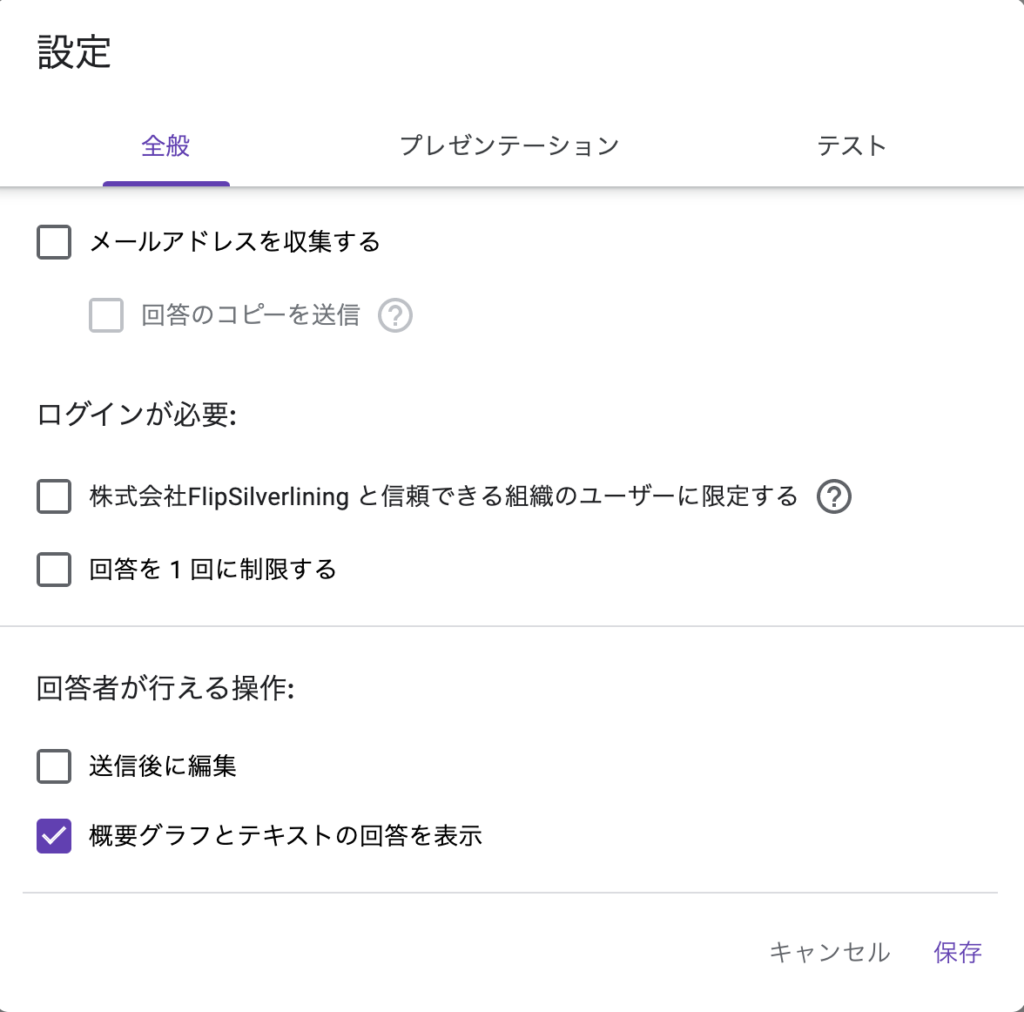Enable 株式会社FlipSilverlining と信頼できる組織のユーザーに限定する
1024x1012 pixels.
point(53,496)
